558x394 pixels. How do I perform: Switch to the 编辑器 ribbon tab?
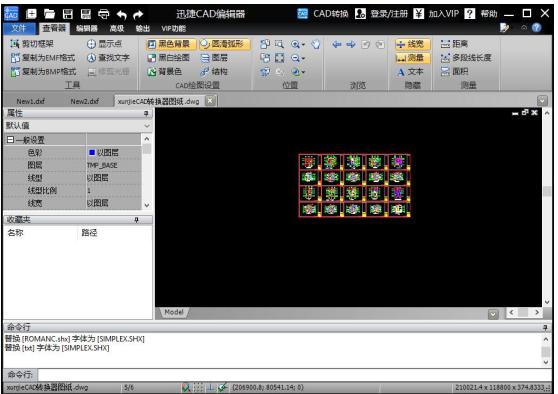click(x=86, y=28)
